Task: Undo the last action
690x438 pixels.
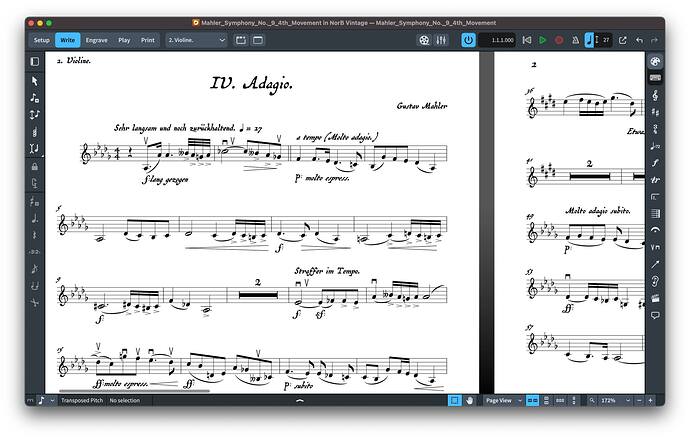Action: 639,40
